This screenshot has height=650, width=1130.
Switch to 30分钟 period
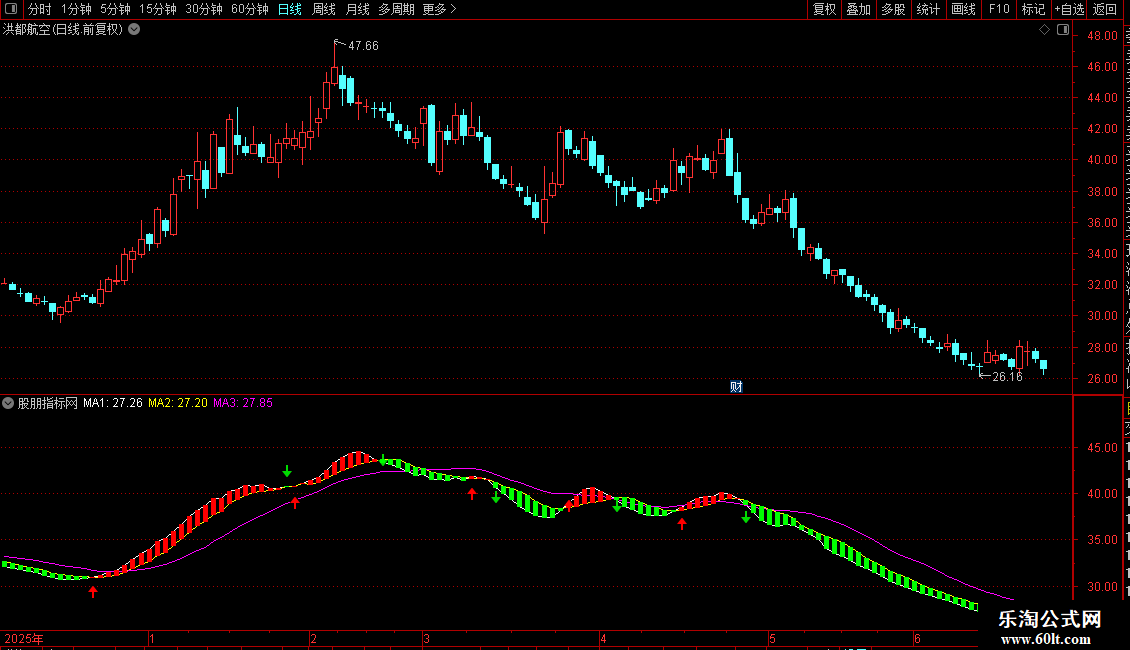pos(203,9)
